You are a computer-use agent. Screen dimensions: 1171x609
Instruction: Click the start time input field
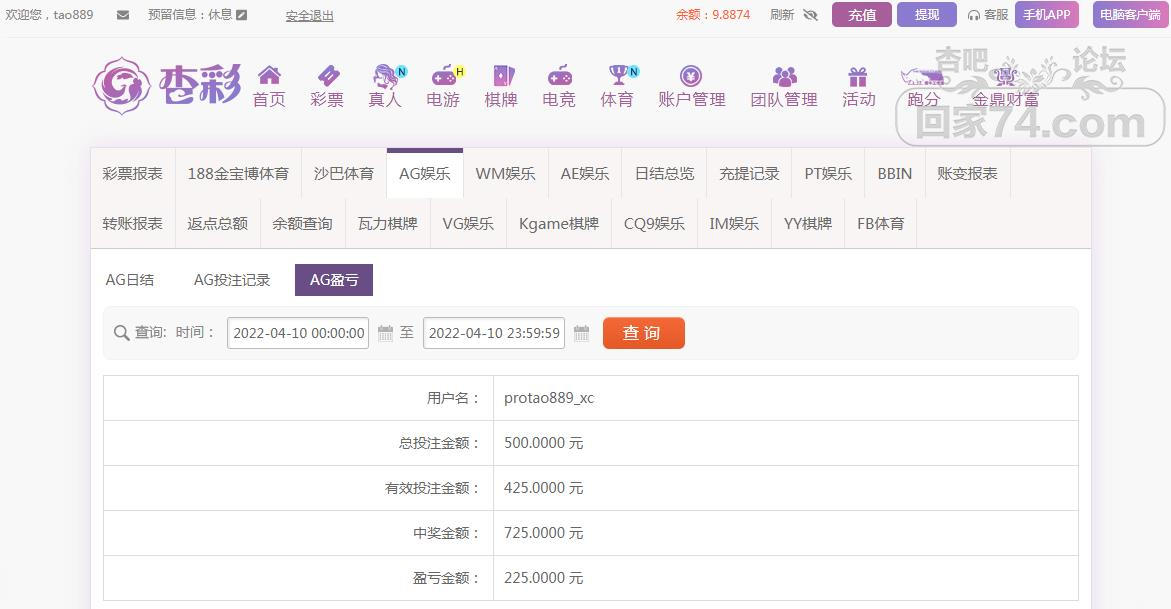click(x=298, y=333)
